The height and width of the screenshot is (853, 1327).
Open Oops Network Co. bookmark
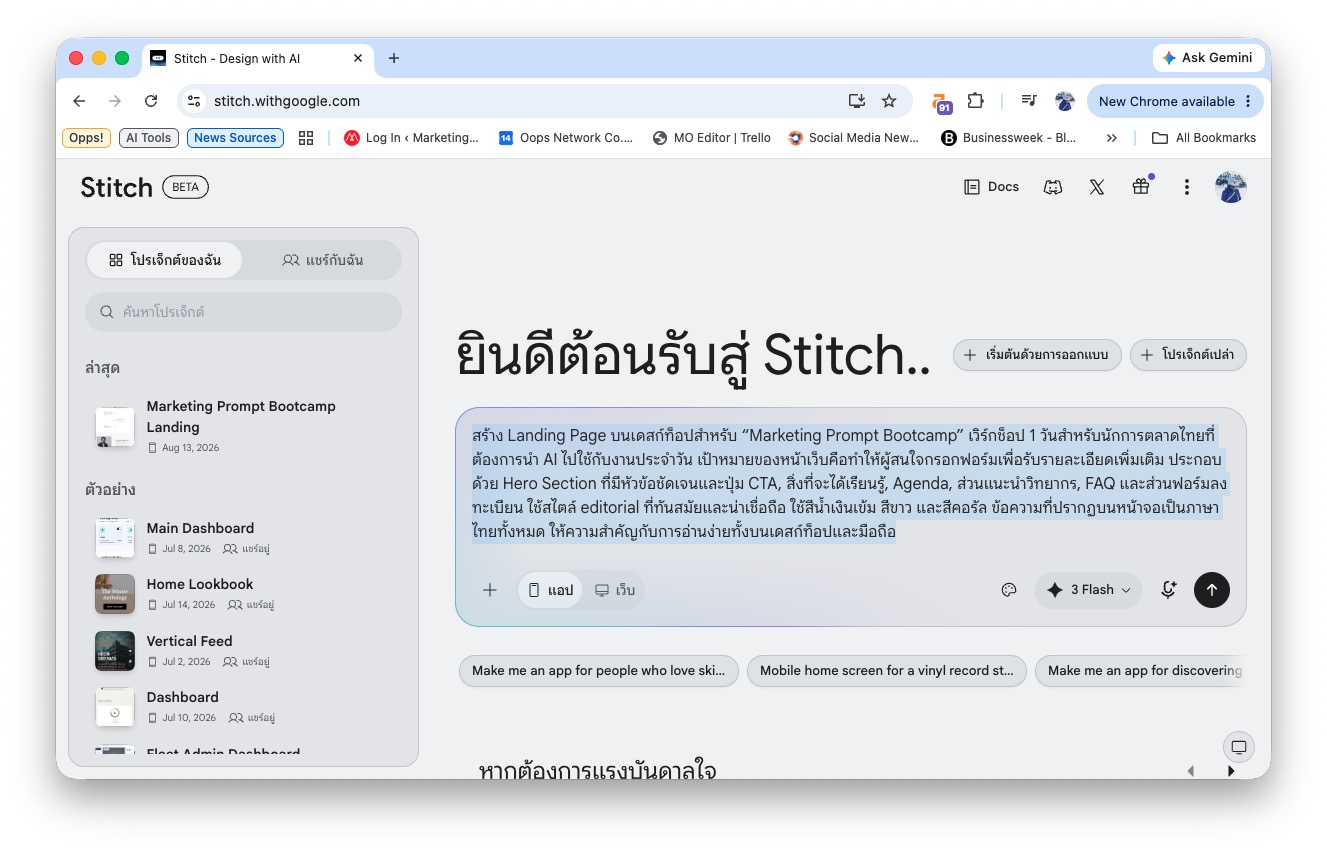pyautogui.click(x=566, y=138)
